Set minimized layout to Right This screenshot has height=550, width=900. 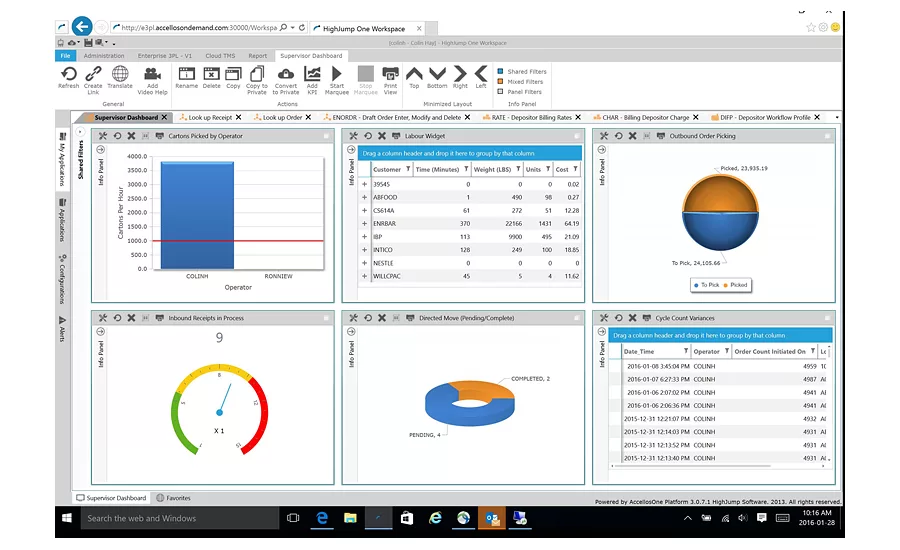pyautogui.click(x=460, y=73)
